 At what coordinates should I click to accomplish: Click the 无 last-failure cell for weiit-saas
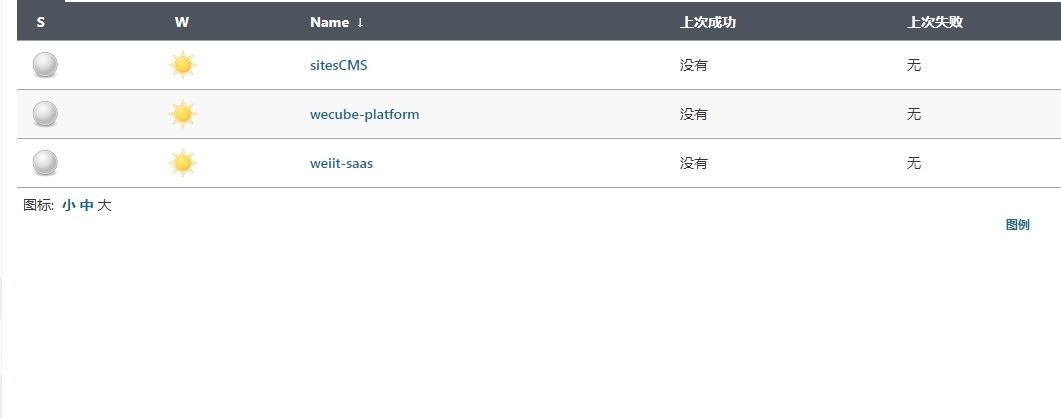(913, 164)
